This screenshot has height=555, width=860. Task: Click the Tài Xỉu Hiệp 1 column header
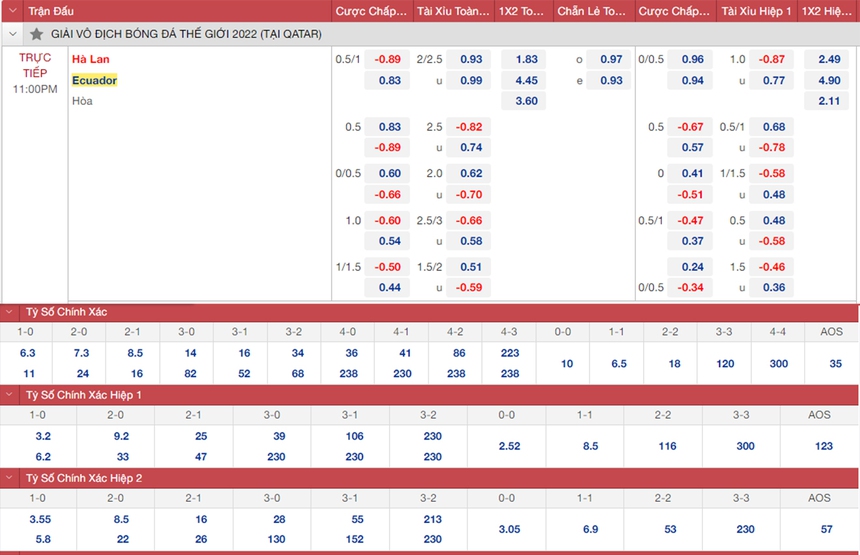[755, 11]
